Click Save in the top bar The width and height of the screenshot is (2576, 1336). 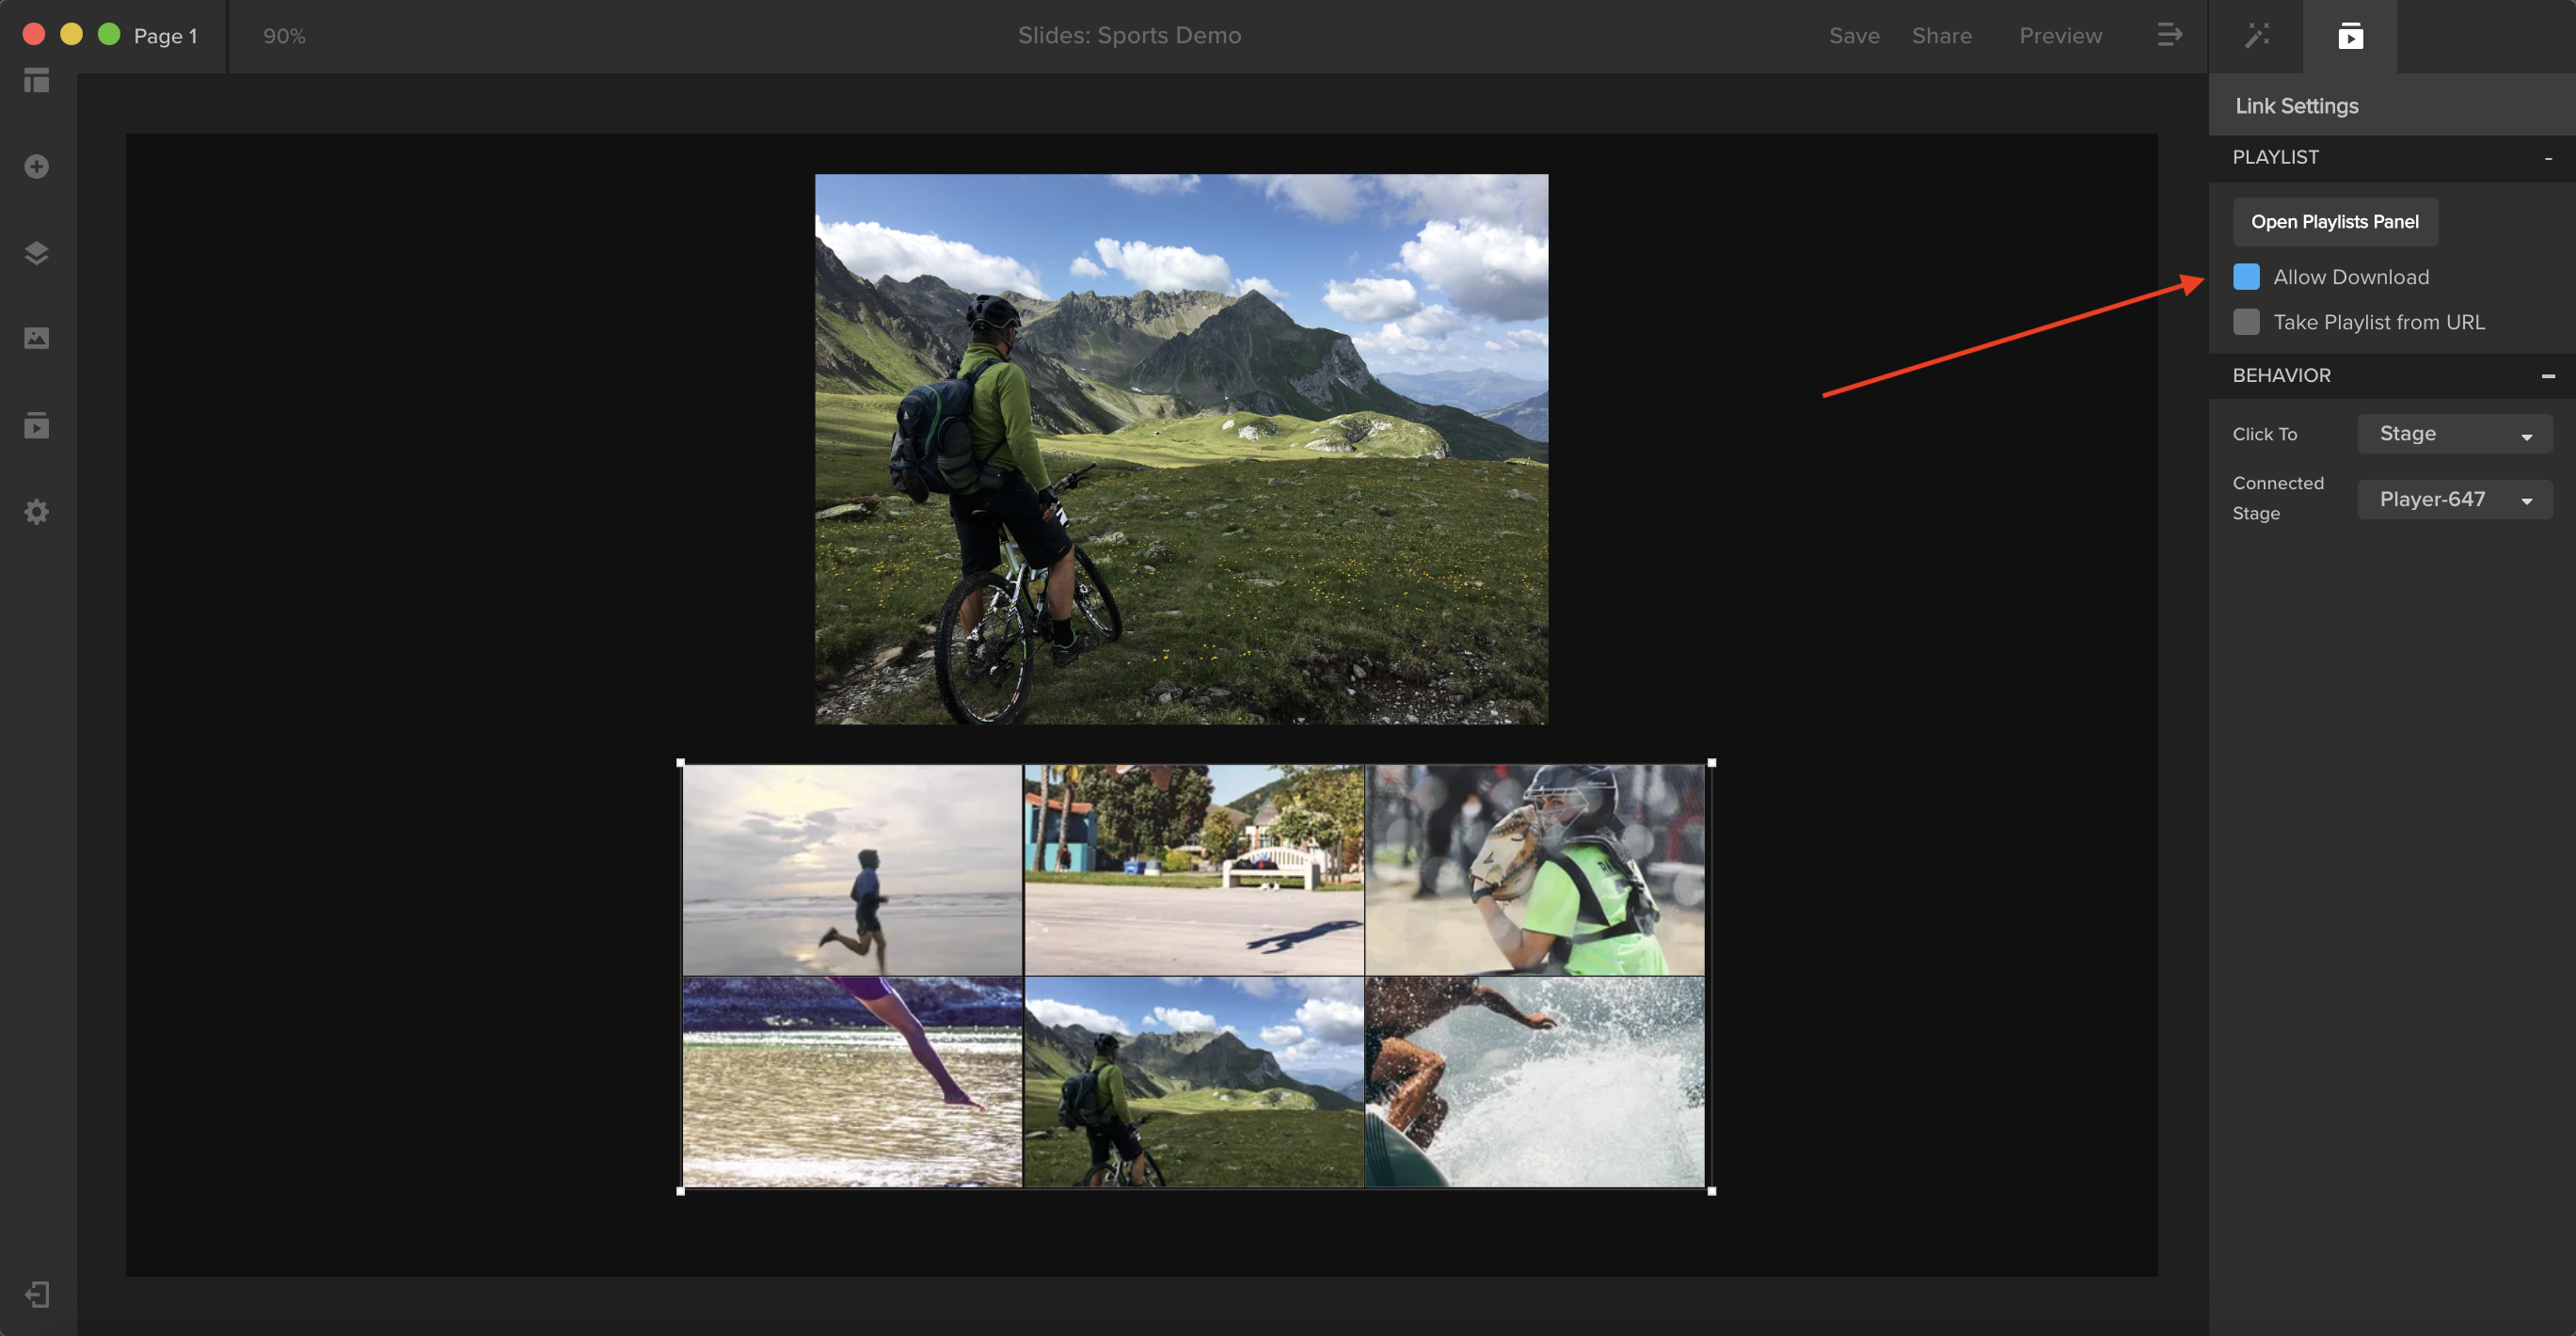point(1854,35)
